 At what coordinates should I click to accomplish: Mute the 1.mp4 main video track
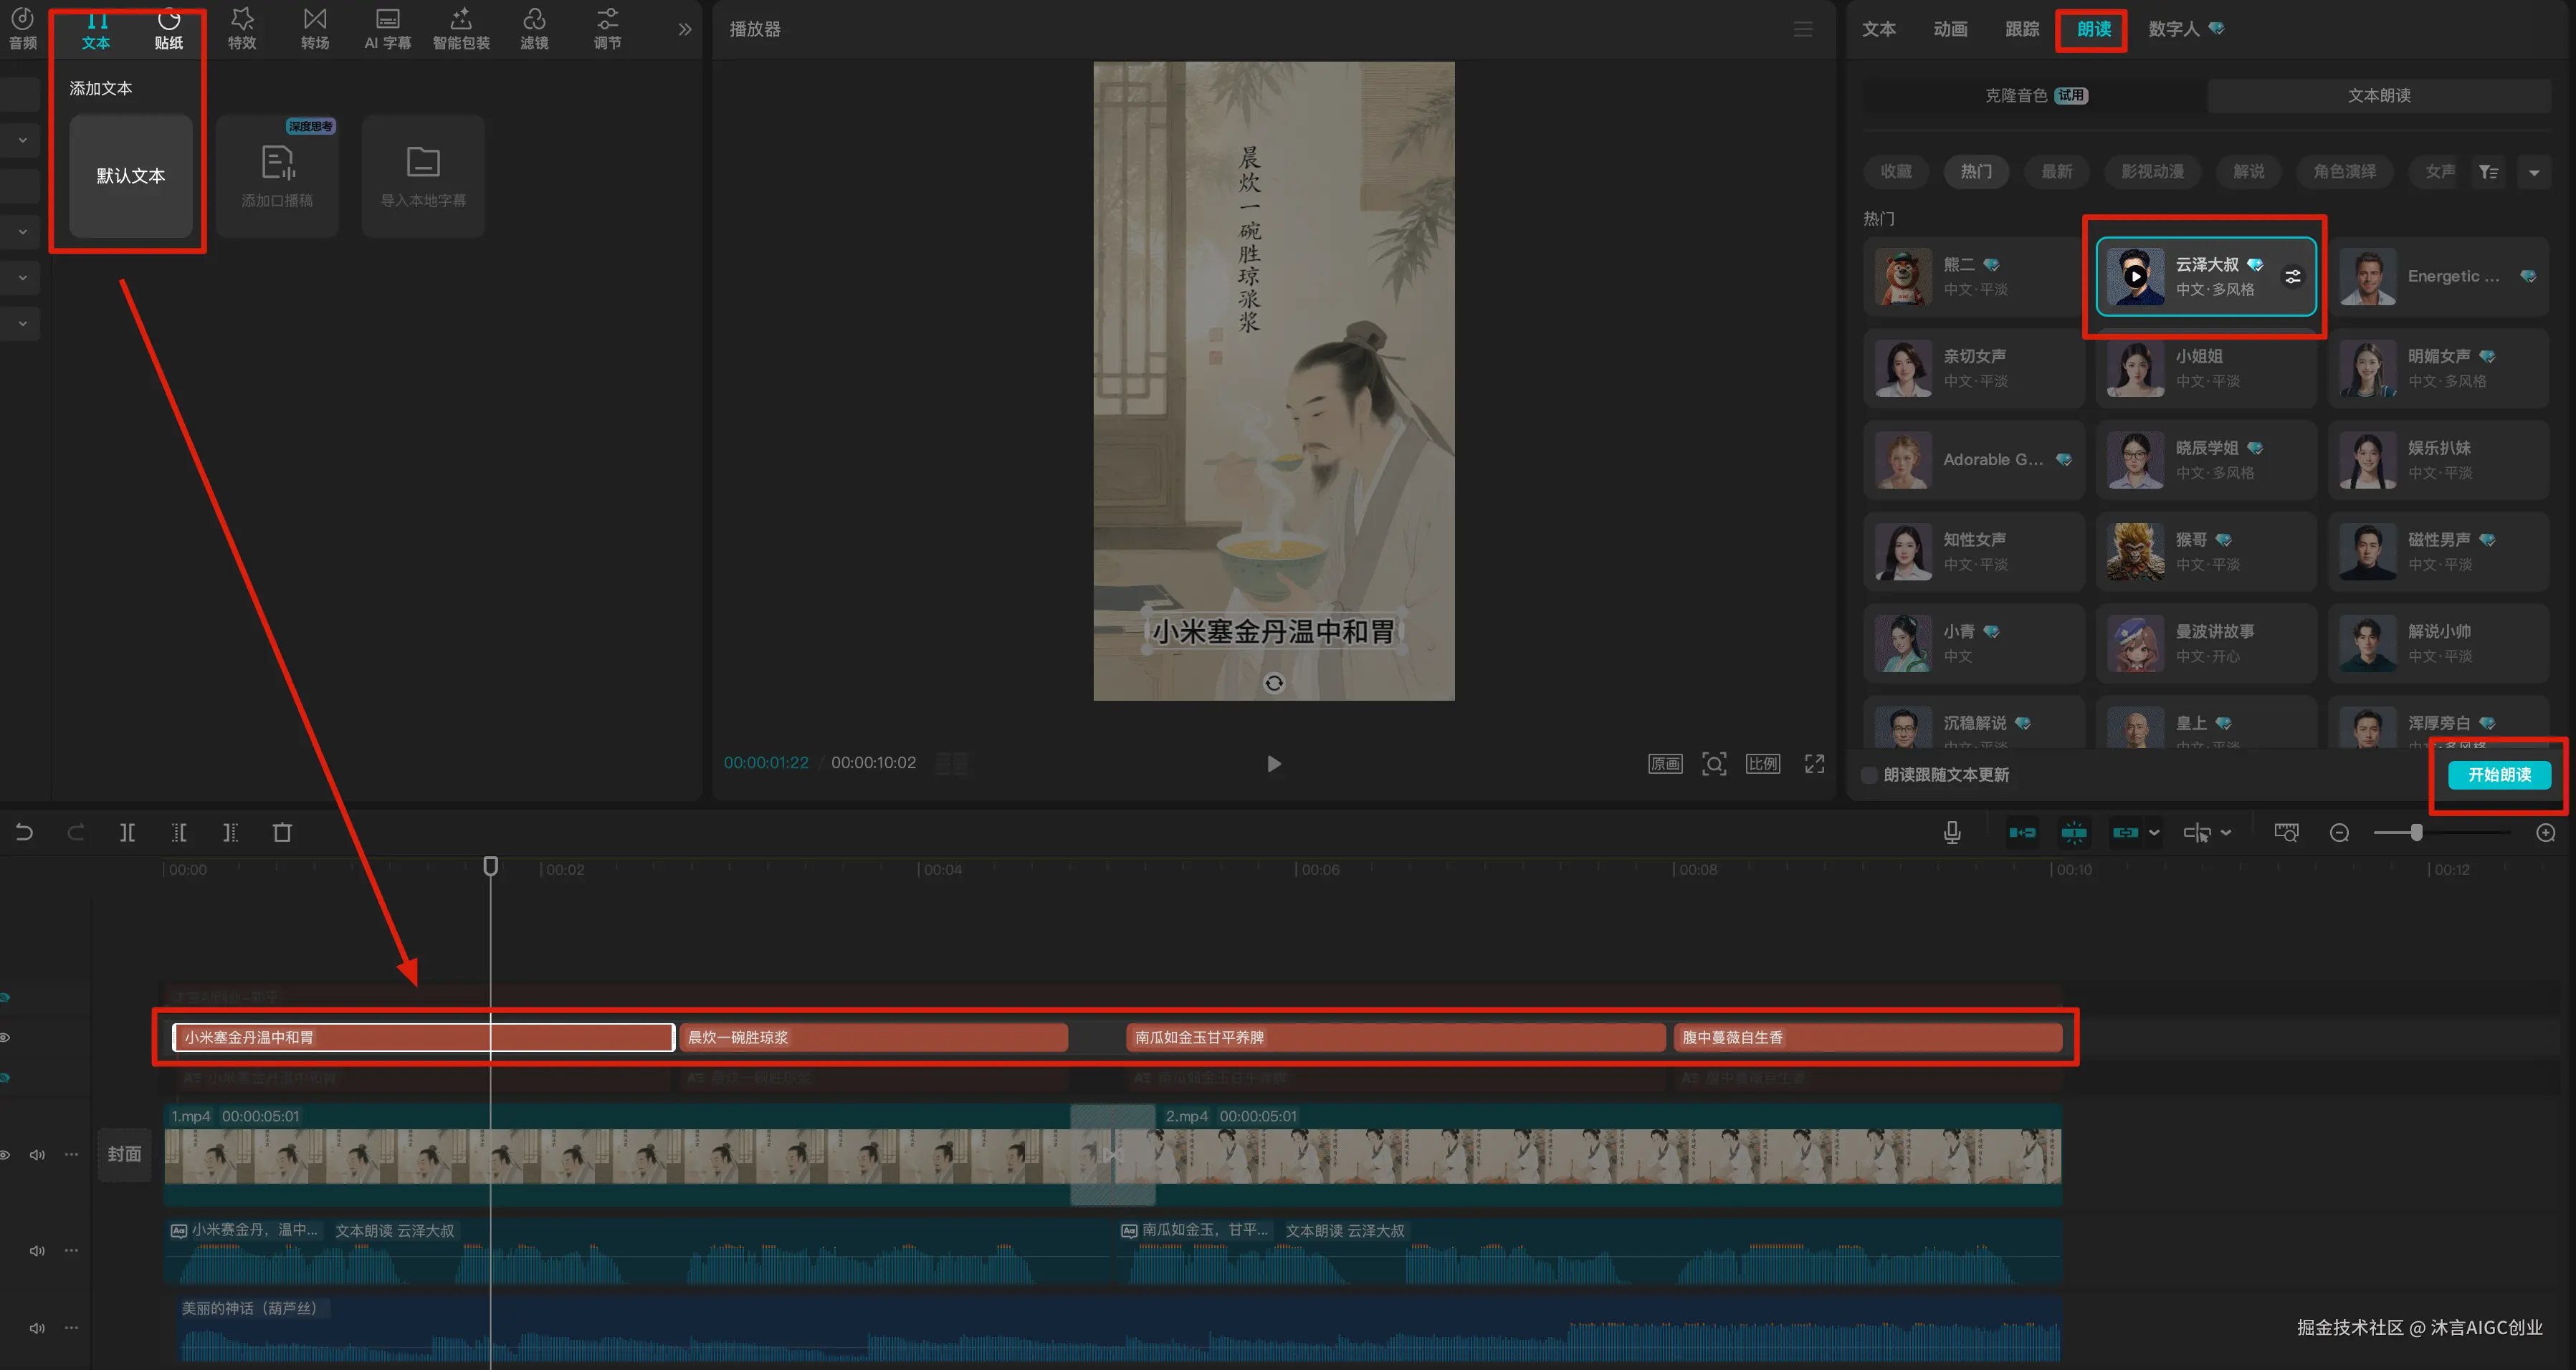[x=37, y=1154]
